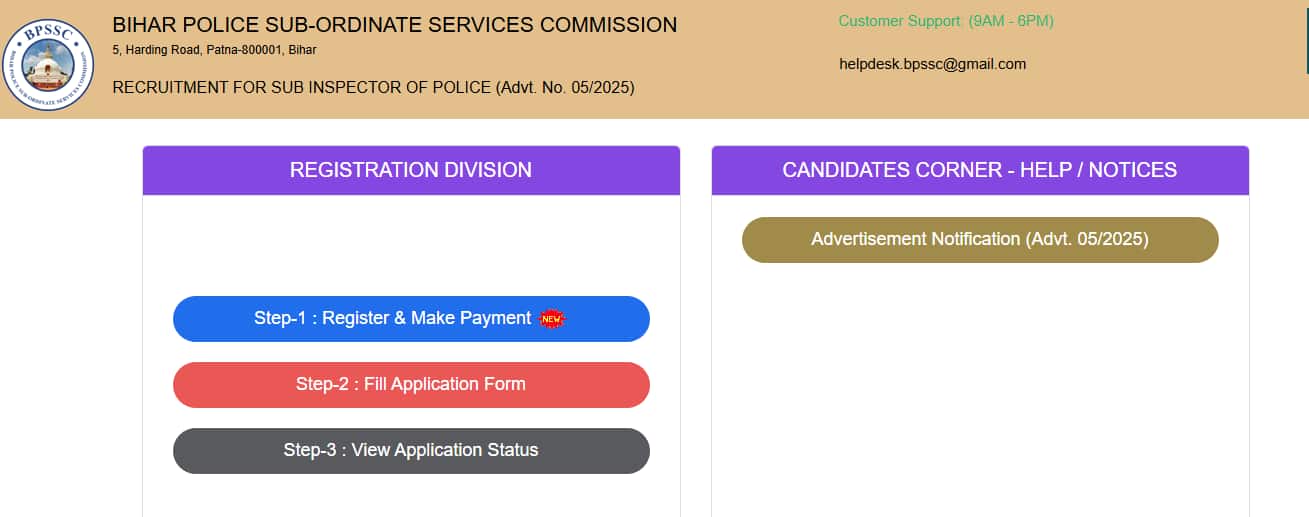Select the Registration Division header
Screen dimensions: 1309x517
pos(411,170)
